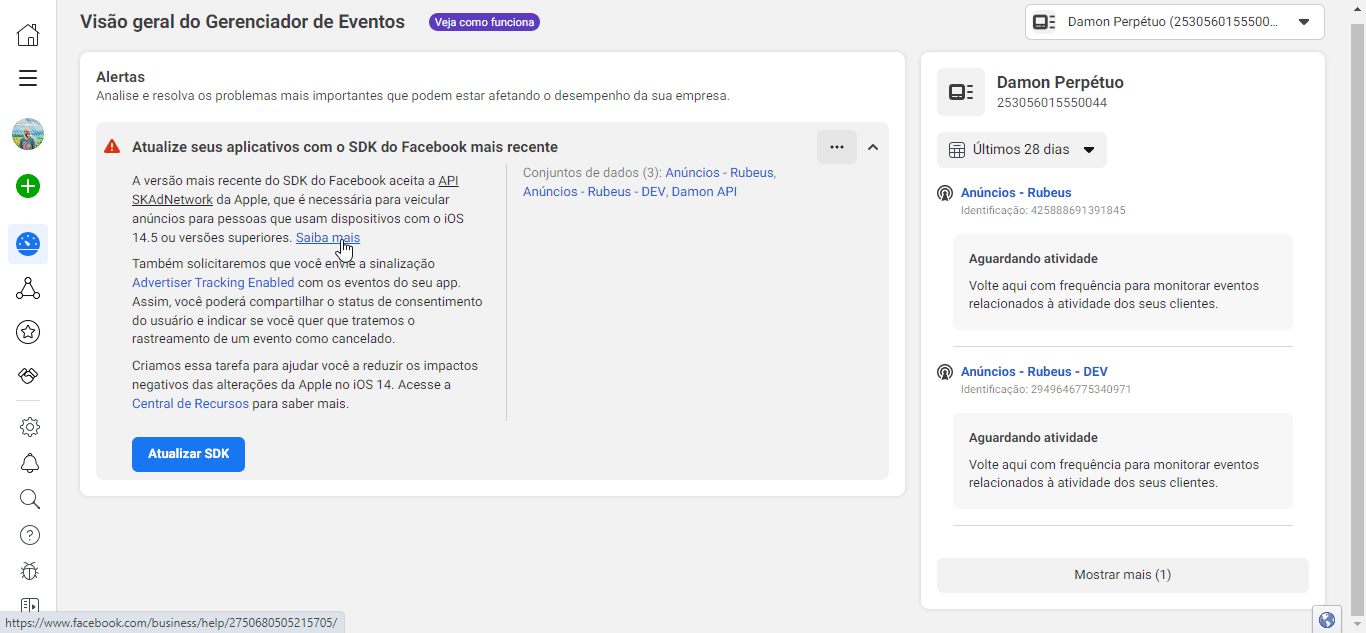The width and height of the screenshot is (1366, 633).
Task: Click the bug report icon
Action: click(29, 571)
